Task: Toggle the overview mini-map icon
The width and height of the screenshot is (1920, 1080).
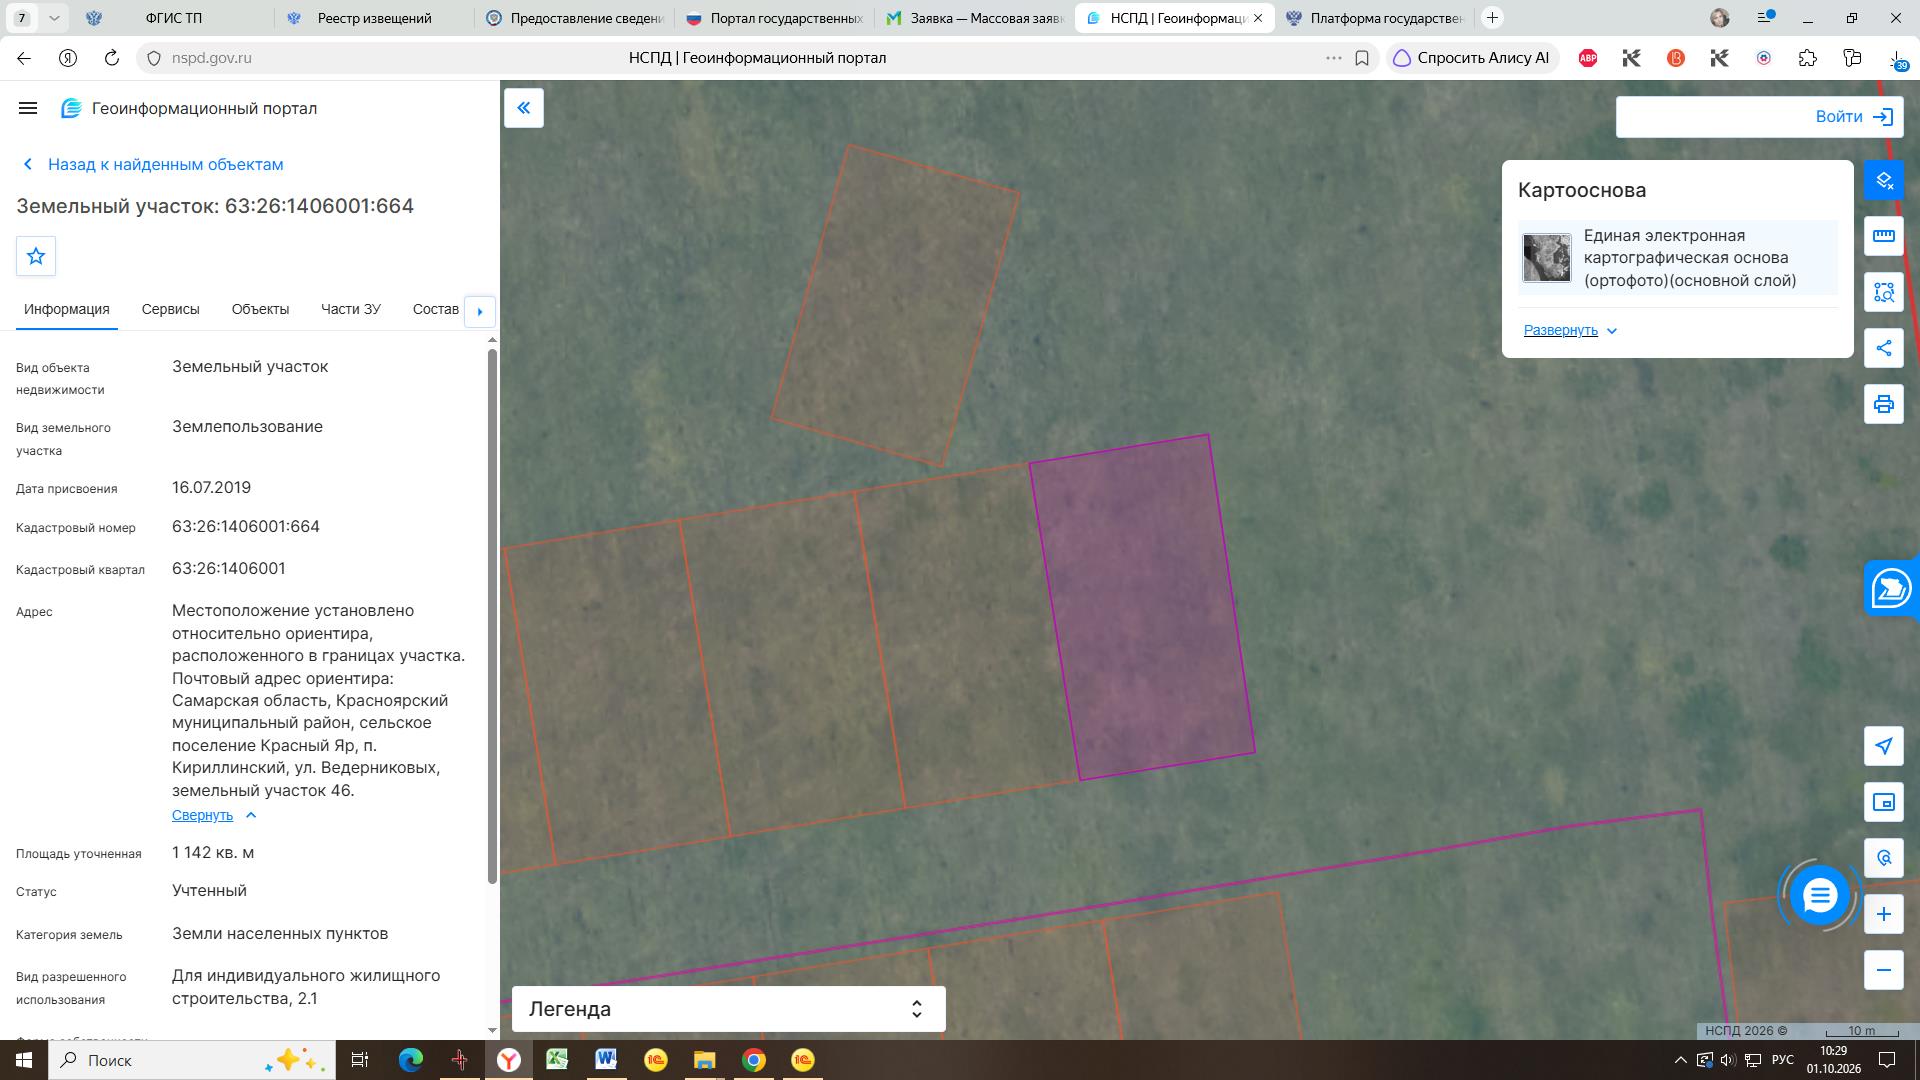Action: click(x=1884, y=802)
